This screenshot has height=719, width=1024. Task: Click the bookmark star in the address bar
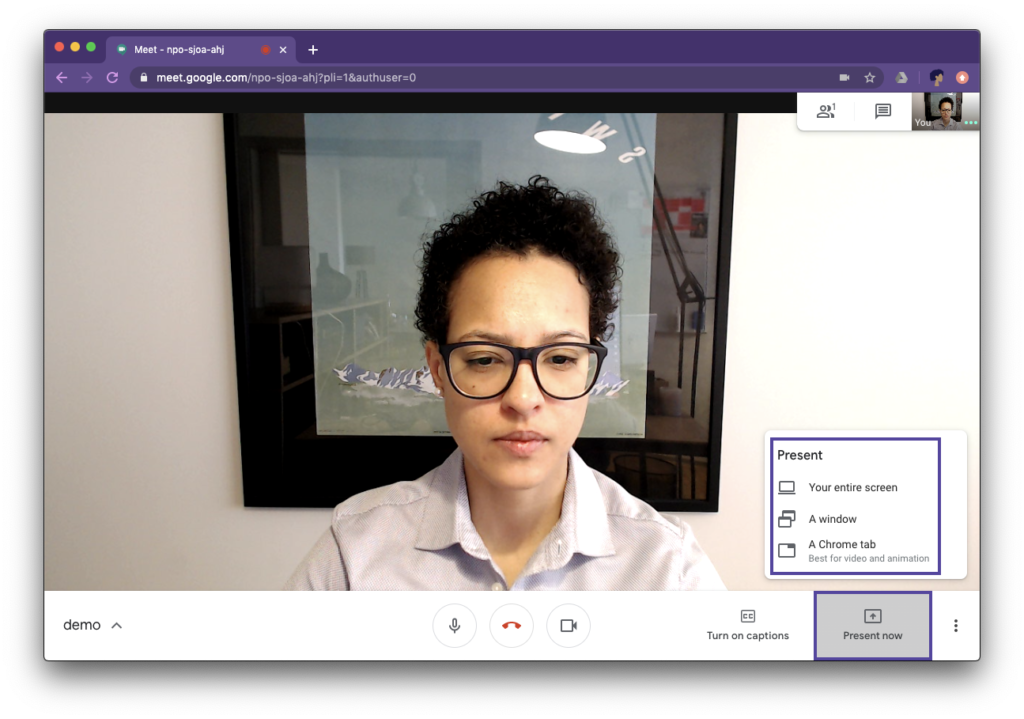click(871, 77)
